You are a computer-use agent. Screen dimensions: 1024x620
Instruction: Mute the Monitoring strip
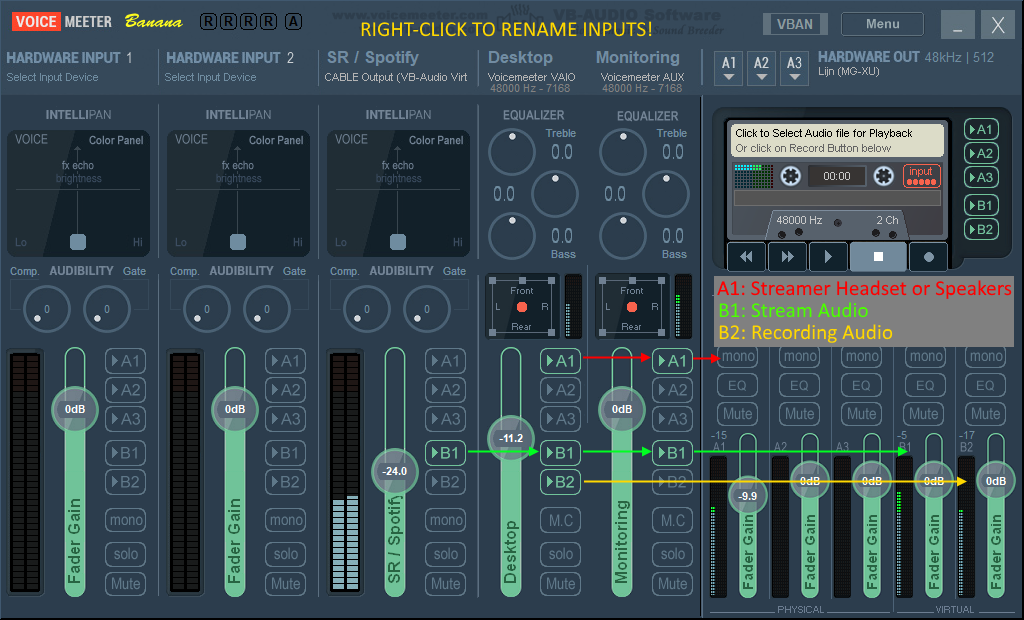[x=673, y=583]
